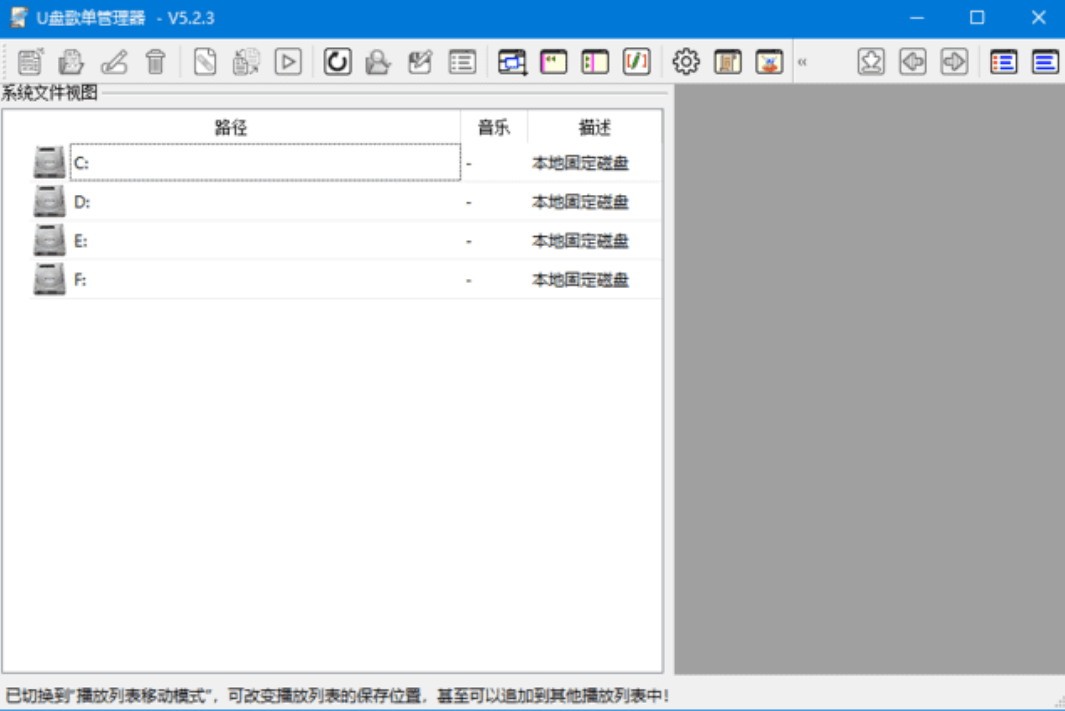Collapse the toolbar with the « chevron
The image size is (1065, 711).
point(803,61)
